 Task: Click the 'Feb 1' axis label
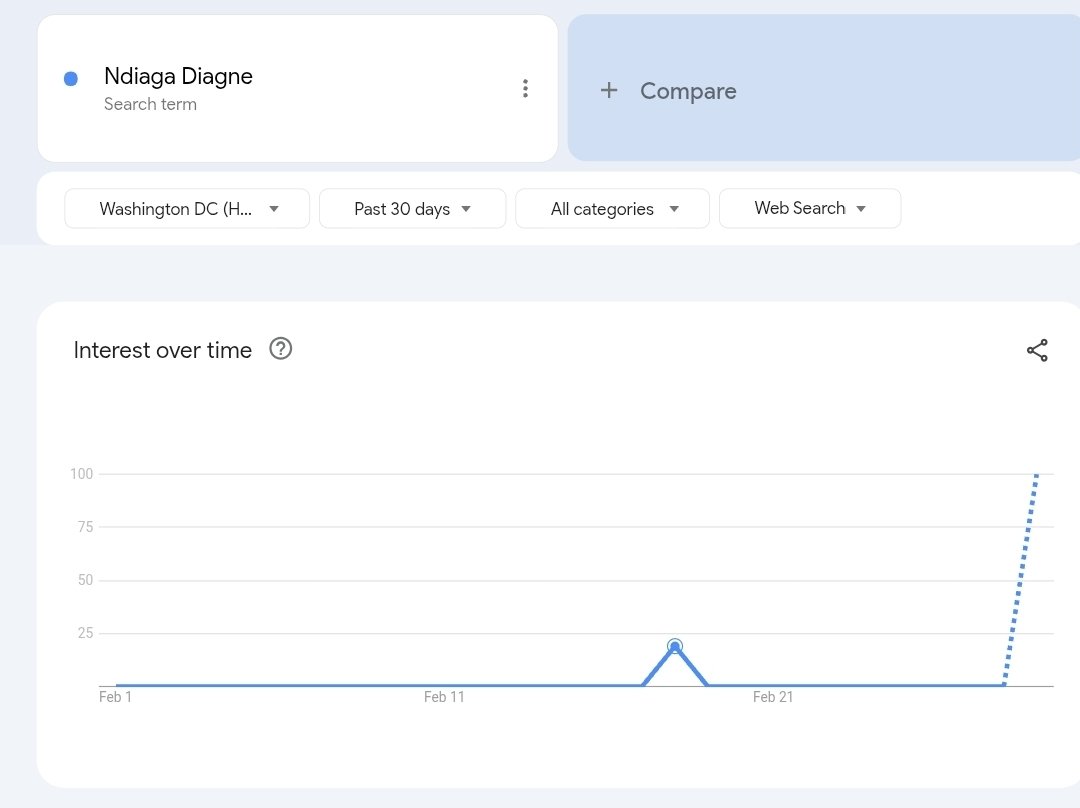(x=115, y=697)
